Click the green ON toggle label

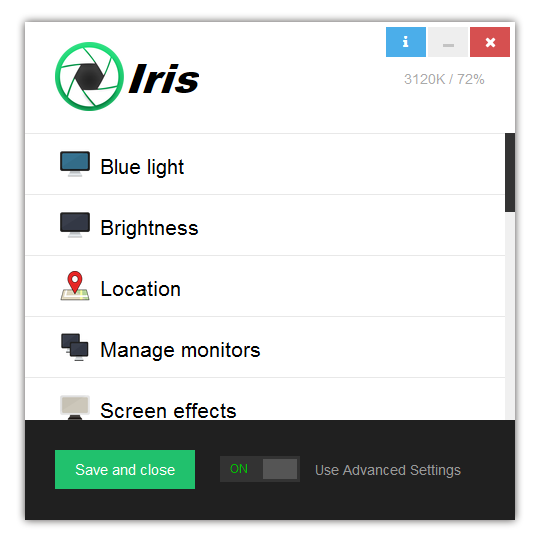[x=239, y=469]
